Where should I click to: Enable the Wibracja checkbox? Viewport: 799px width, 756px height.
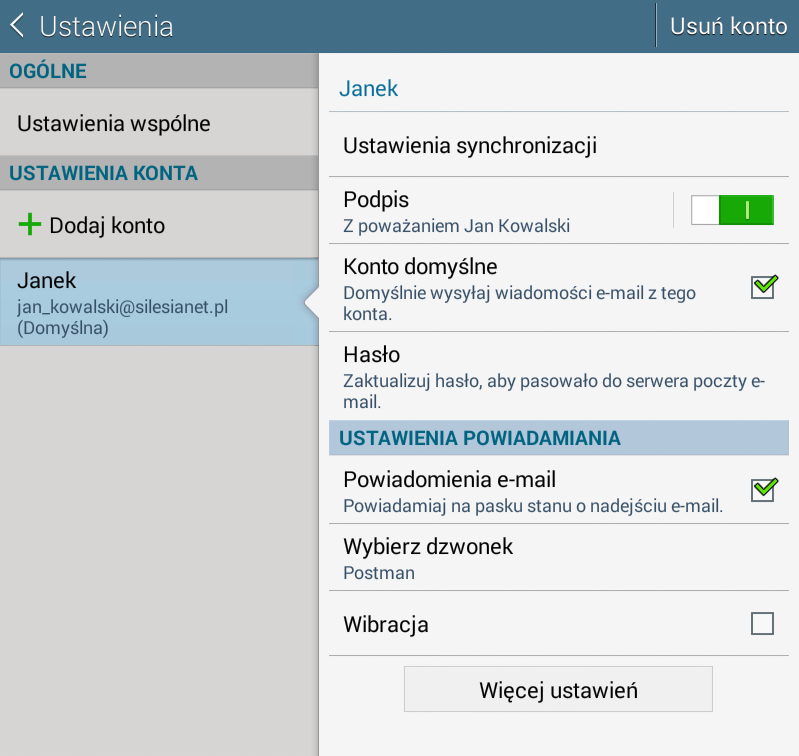coord(762,624)
